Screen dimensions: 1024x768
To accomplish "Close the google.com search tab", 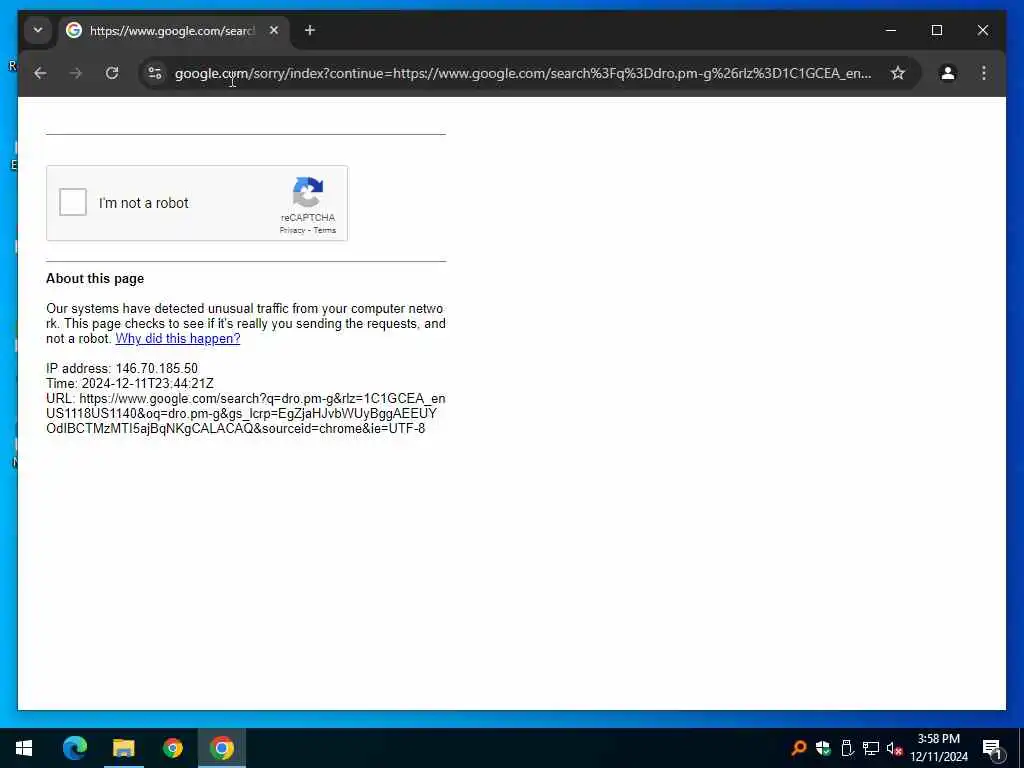I will [x=274, y=31].
